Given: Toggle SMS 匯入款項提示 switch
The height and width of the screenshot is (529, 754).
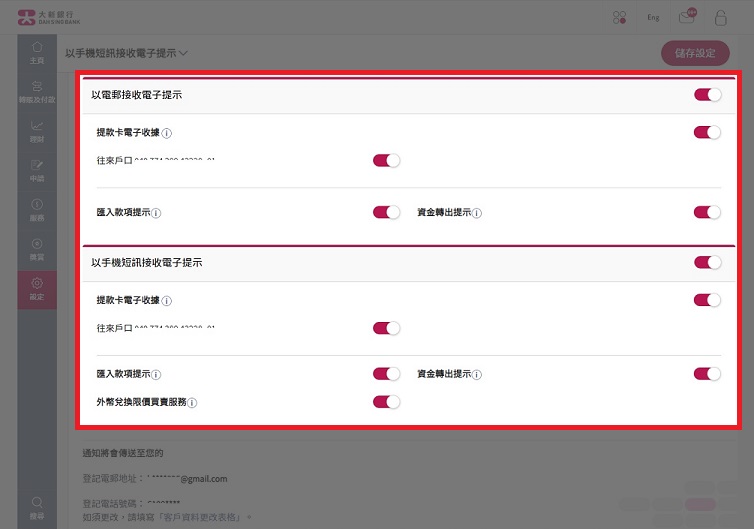Looking at the screenshot, I should pyautogui.click(x=387, y=374).
